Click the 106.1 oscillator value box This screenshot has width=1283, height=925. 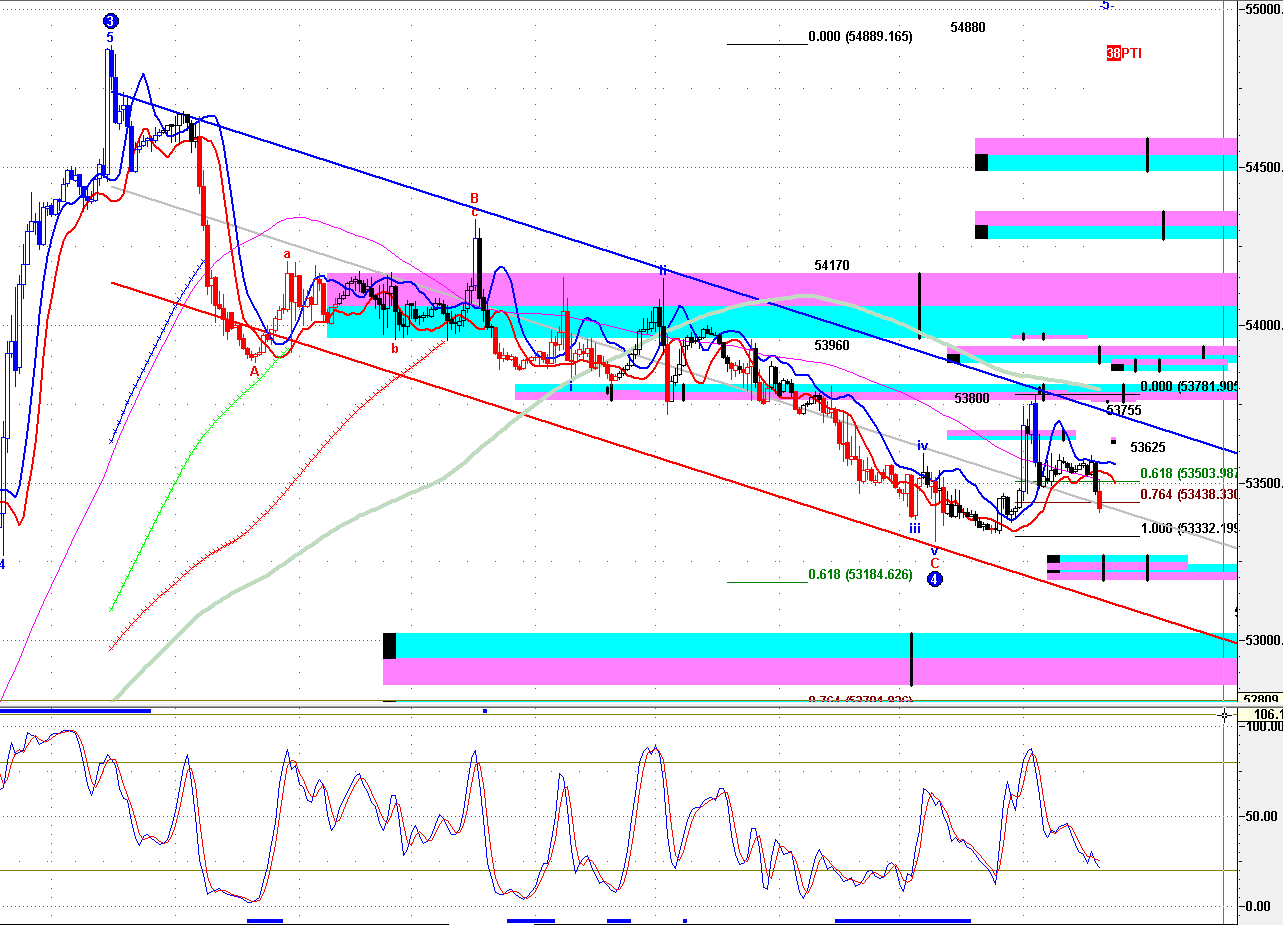coord(1261,714)
